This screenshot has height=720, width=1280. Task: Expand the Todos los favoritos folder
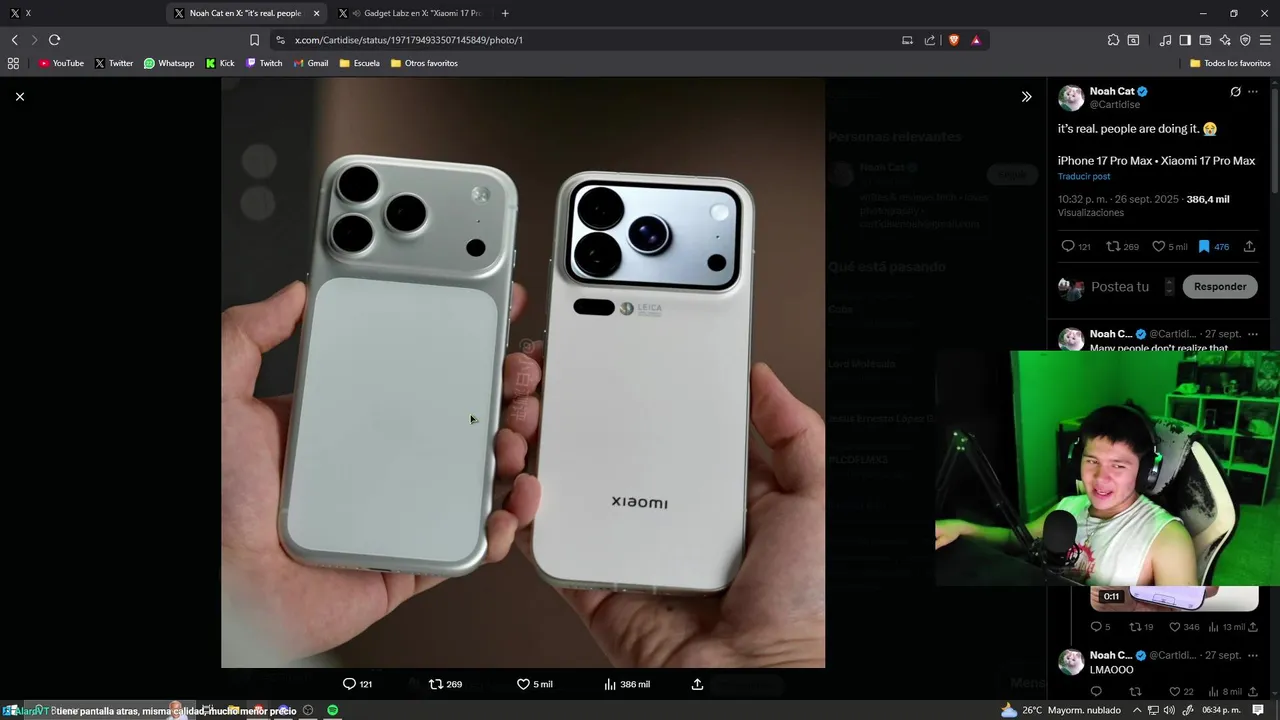1230,63
